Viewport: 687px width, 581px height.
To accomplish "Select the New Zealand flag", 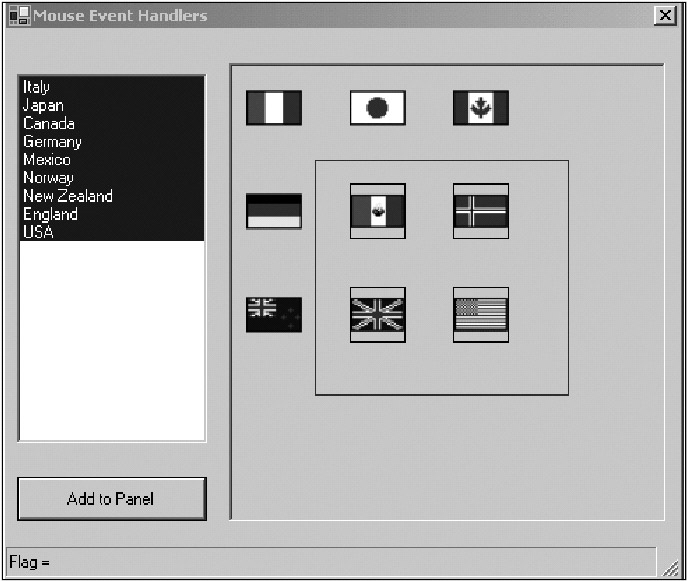I will click(x=273, y=314).
